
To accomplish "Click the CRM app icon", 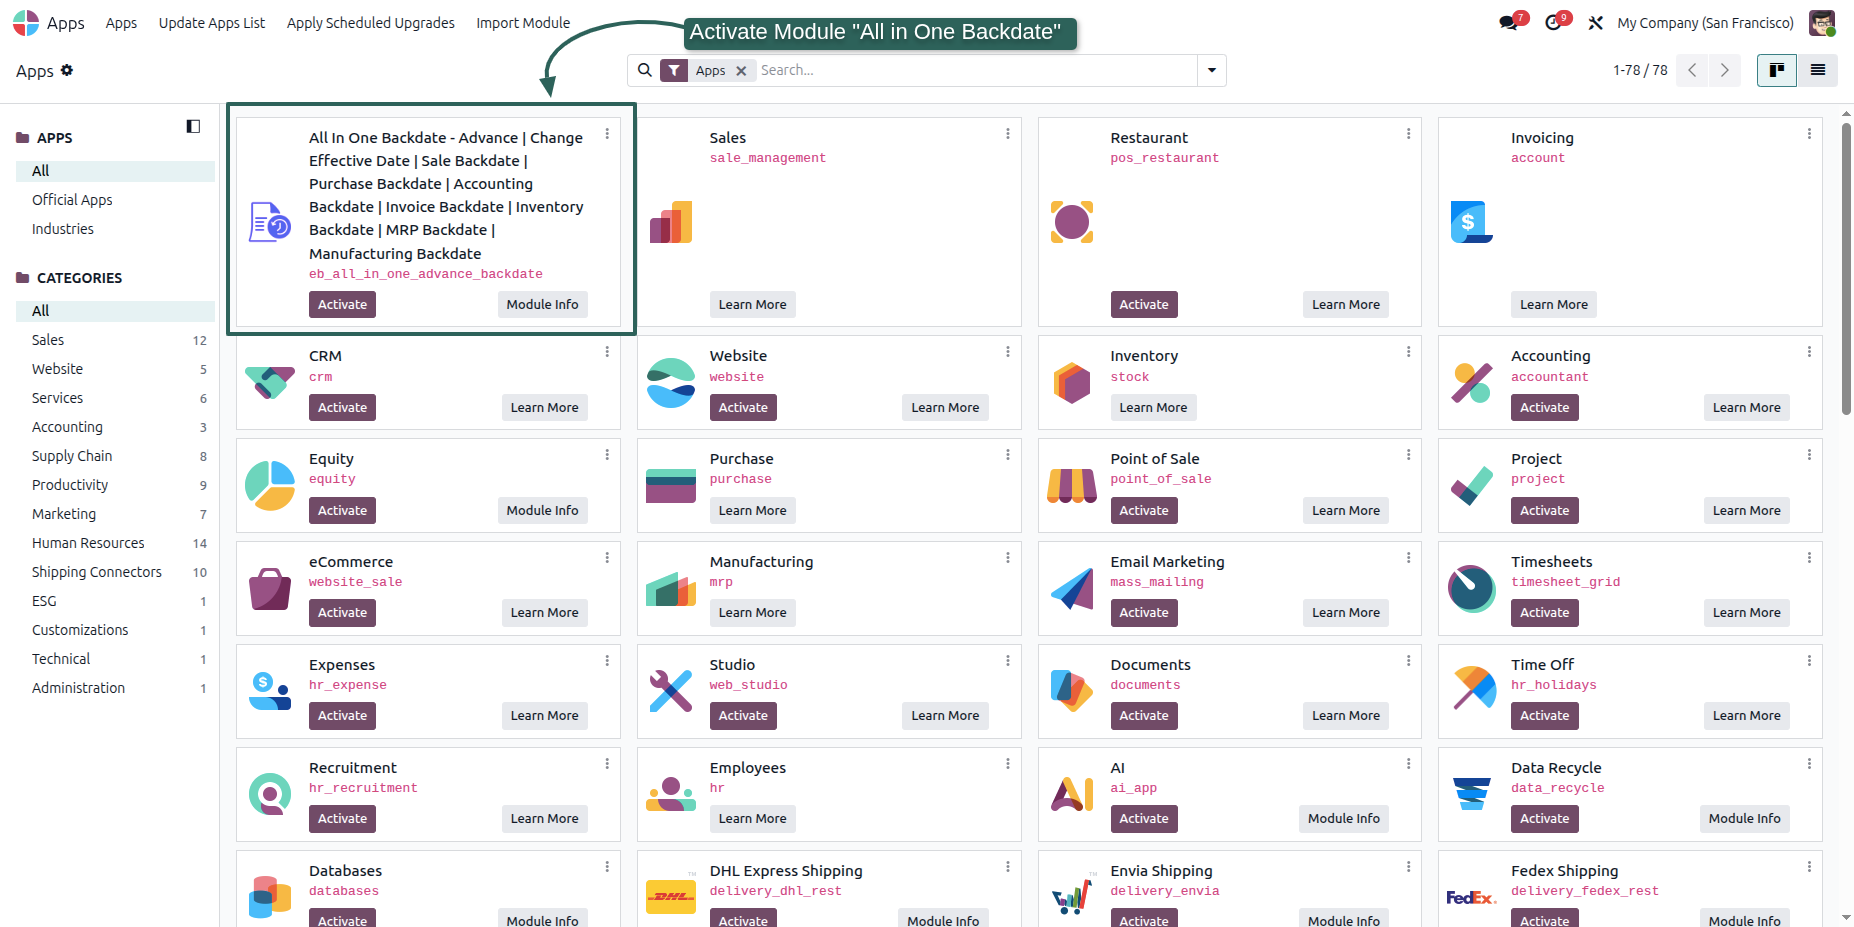I will [270, 382].
